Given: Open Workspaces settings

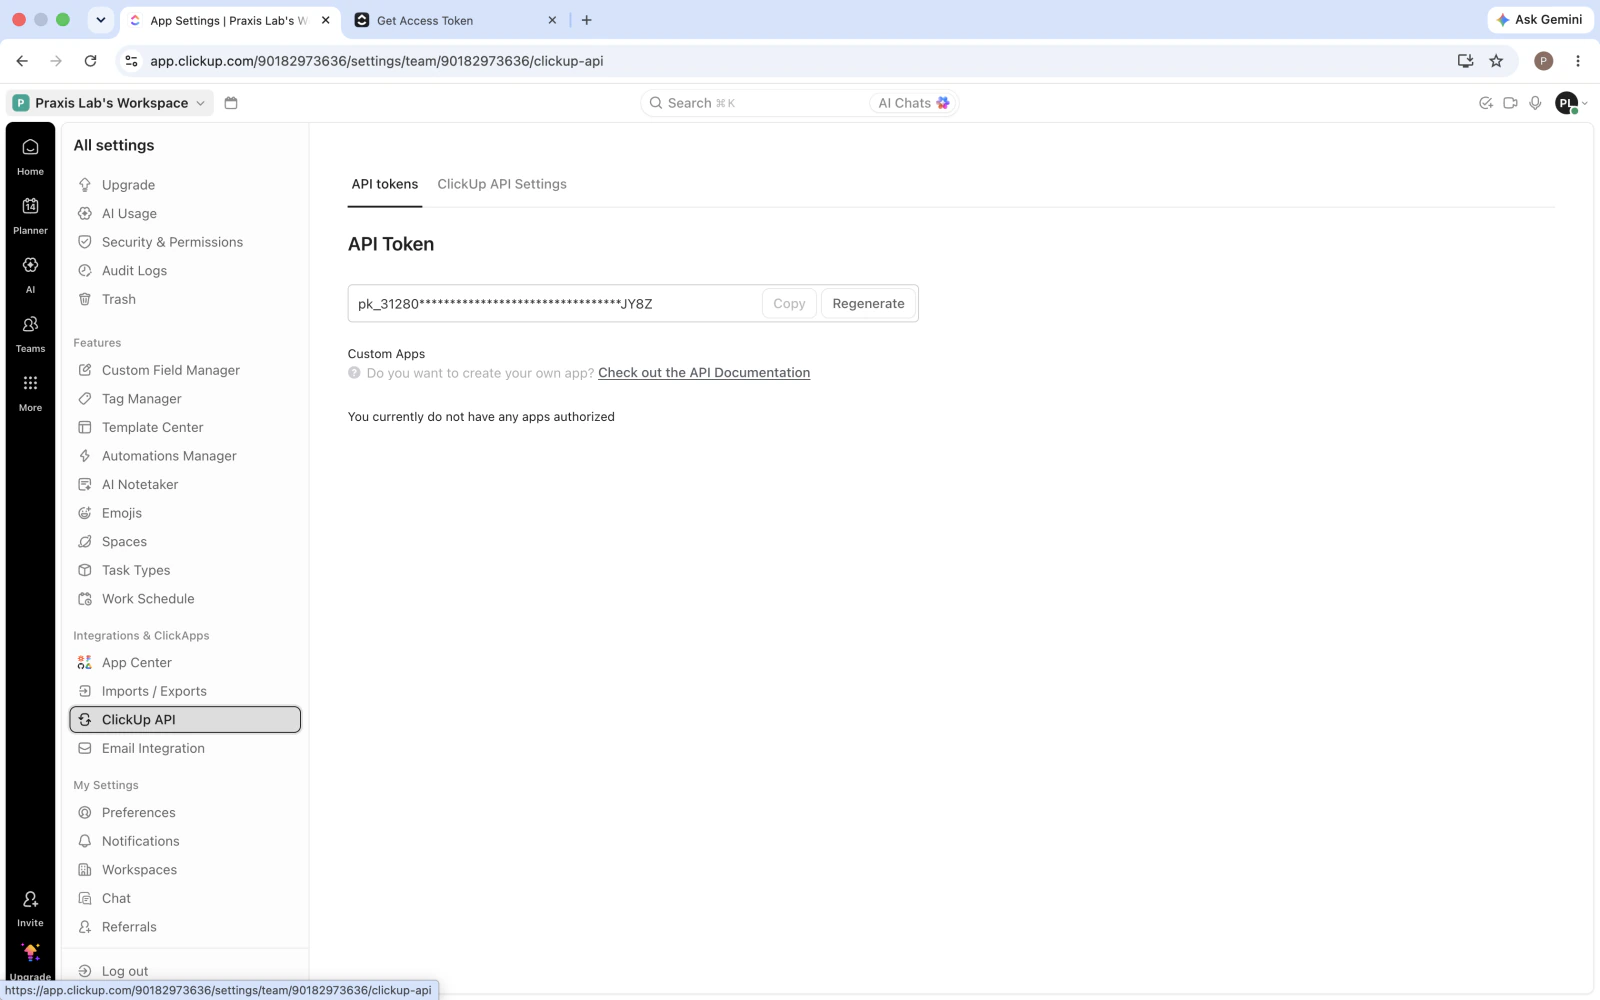Looking at the screenshot, I should tap(184, 870).
